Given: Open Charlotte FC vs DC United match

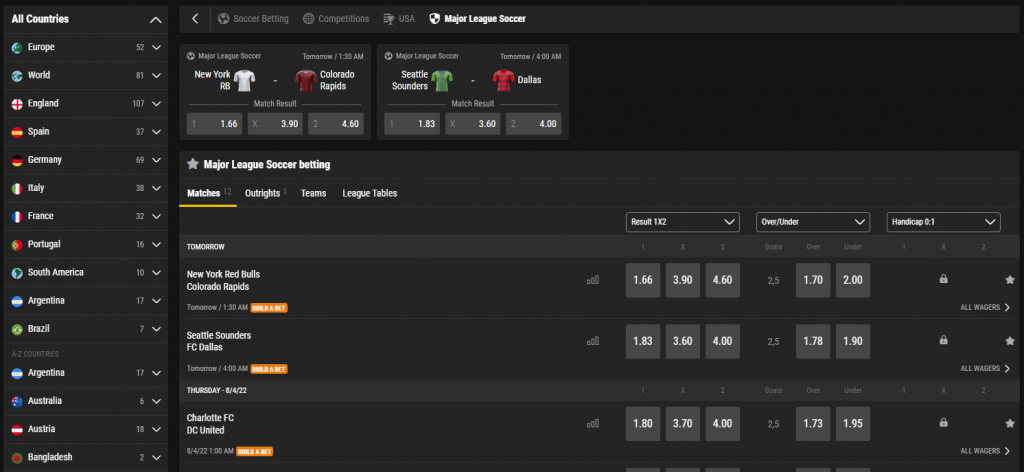Looking at the screenshot, I should point(210,424).
